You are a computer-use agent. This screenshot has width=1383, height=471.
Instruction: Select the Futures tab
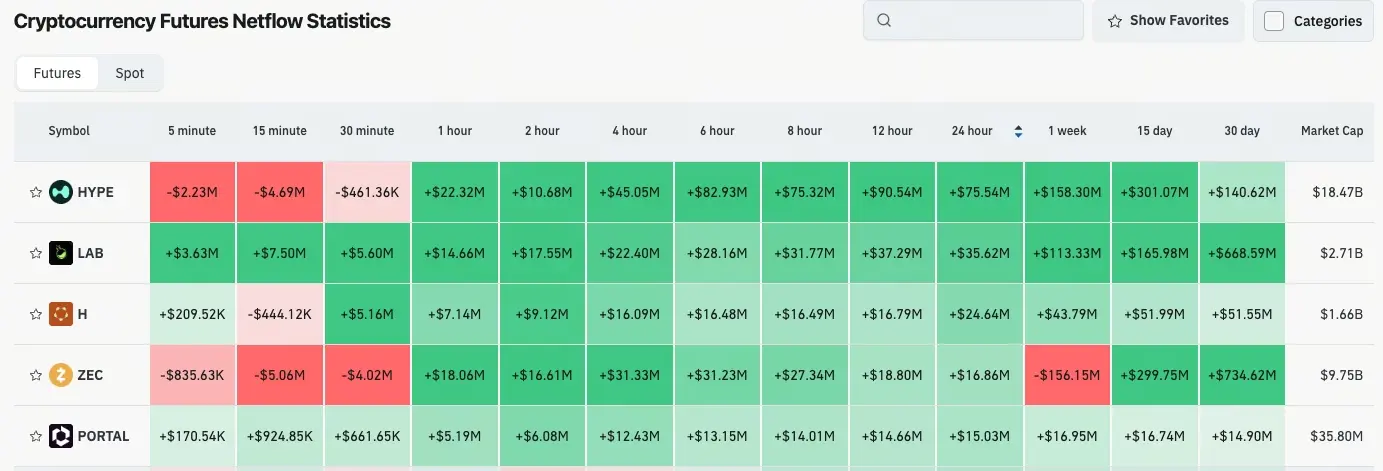point(57,73)
